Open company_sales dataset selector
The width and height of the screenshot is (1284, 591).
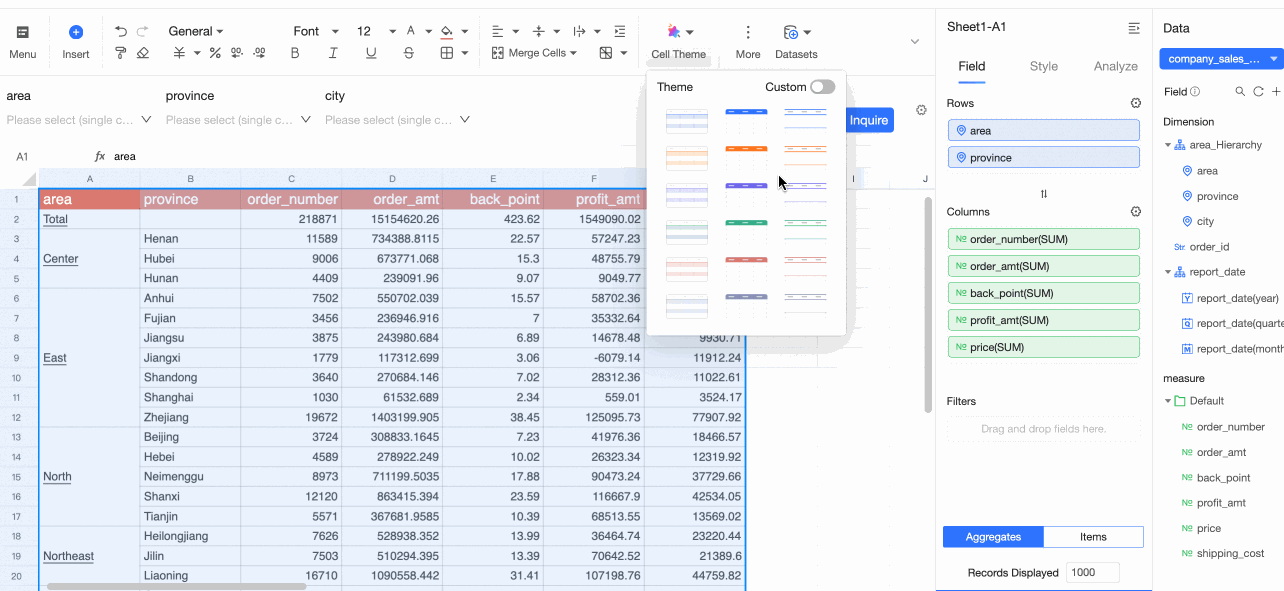click(1221, 59)
